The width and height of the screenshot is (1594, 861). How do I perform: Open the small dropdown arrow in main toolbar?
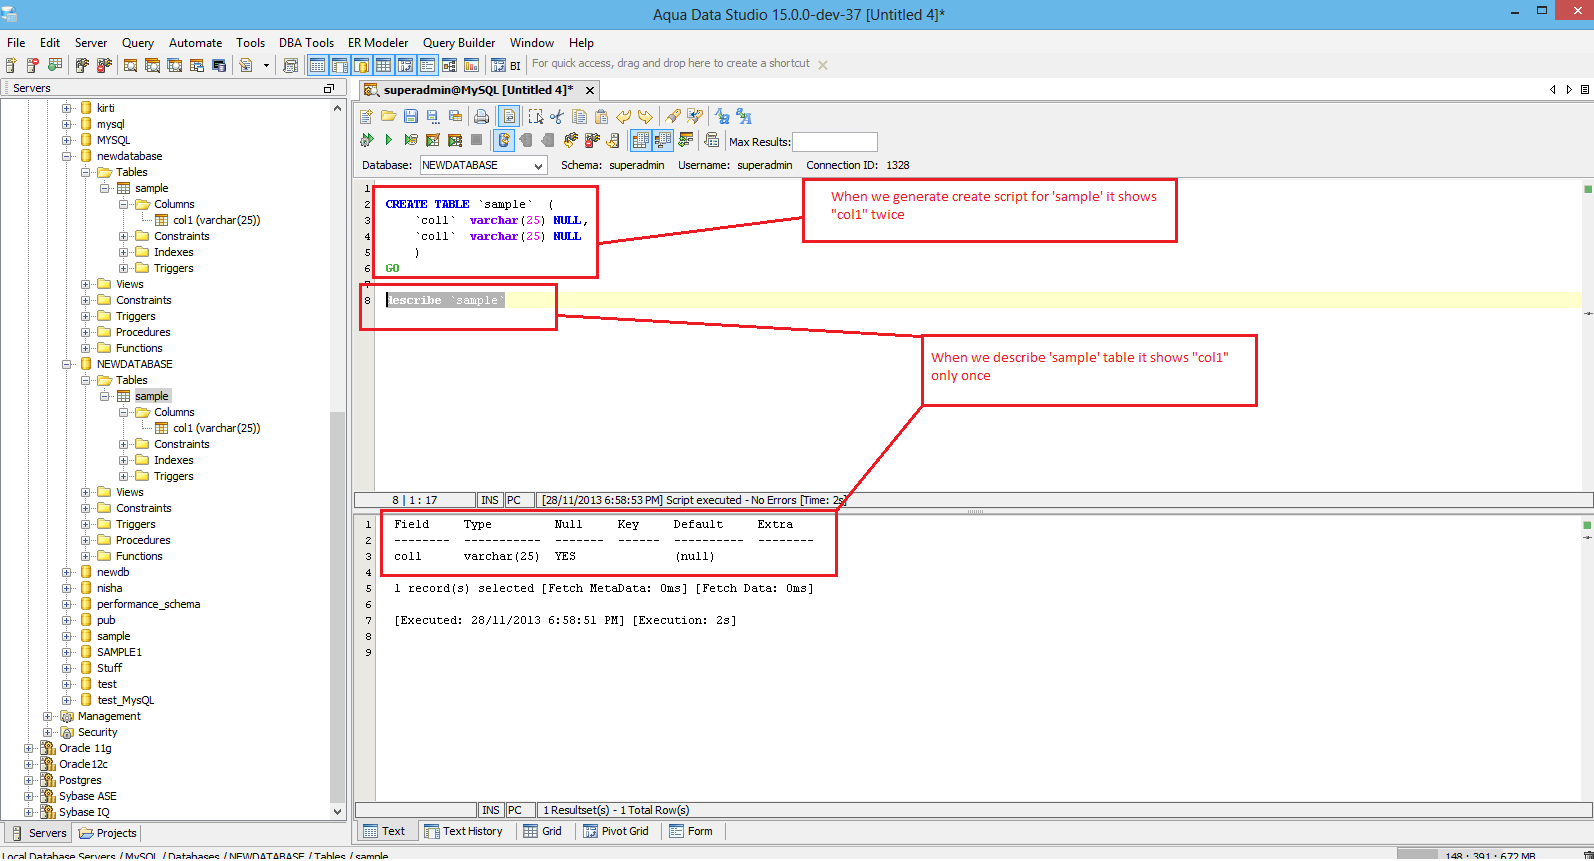266,65
